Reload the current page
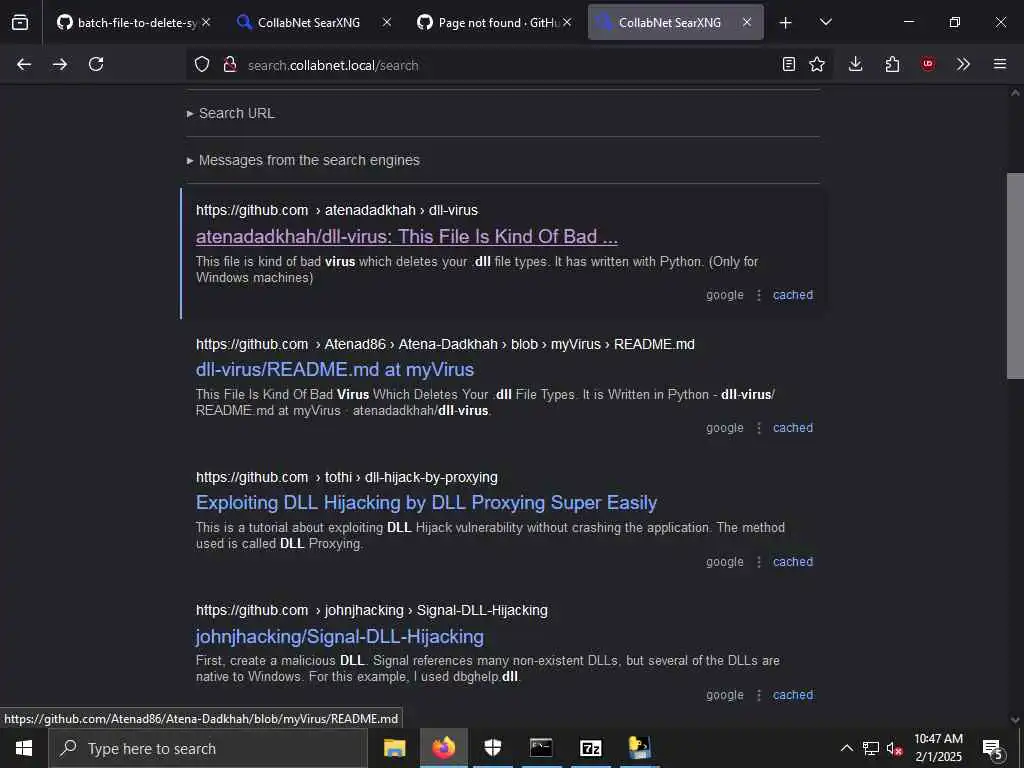Screen dimensions: 1024x768 [96, 64]
